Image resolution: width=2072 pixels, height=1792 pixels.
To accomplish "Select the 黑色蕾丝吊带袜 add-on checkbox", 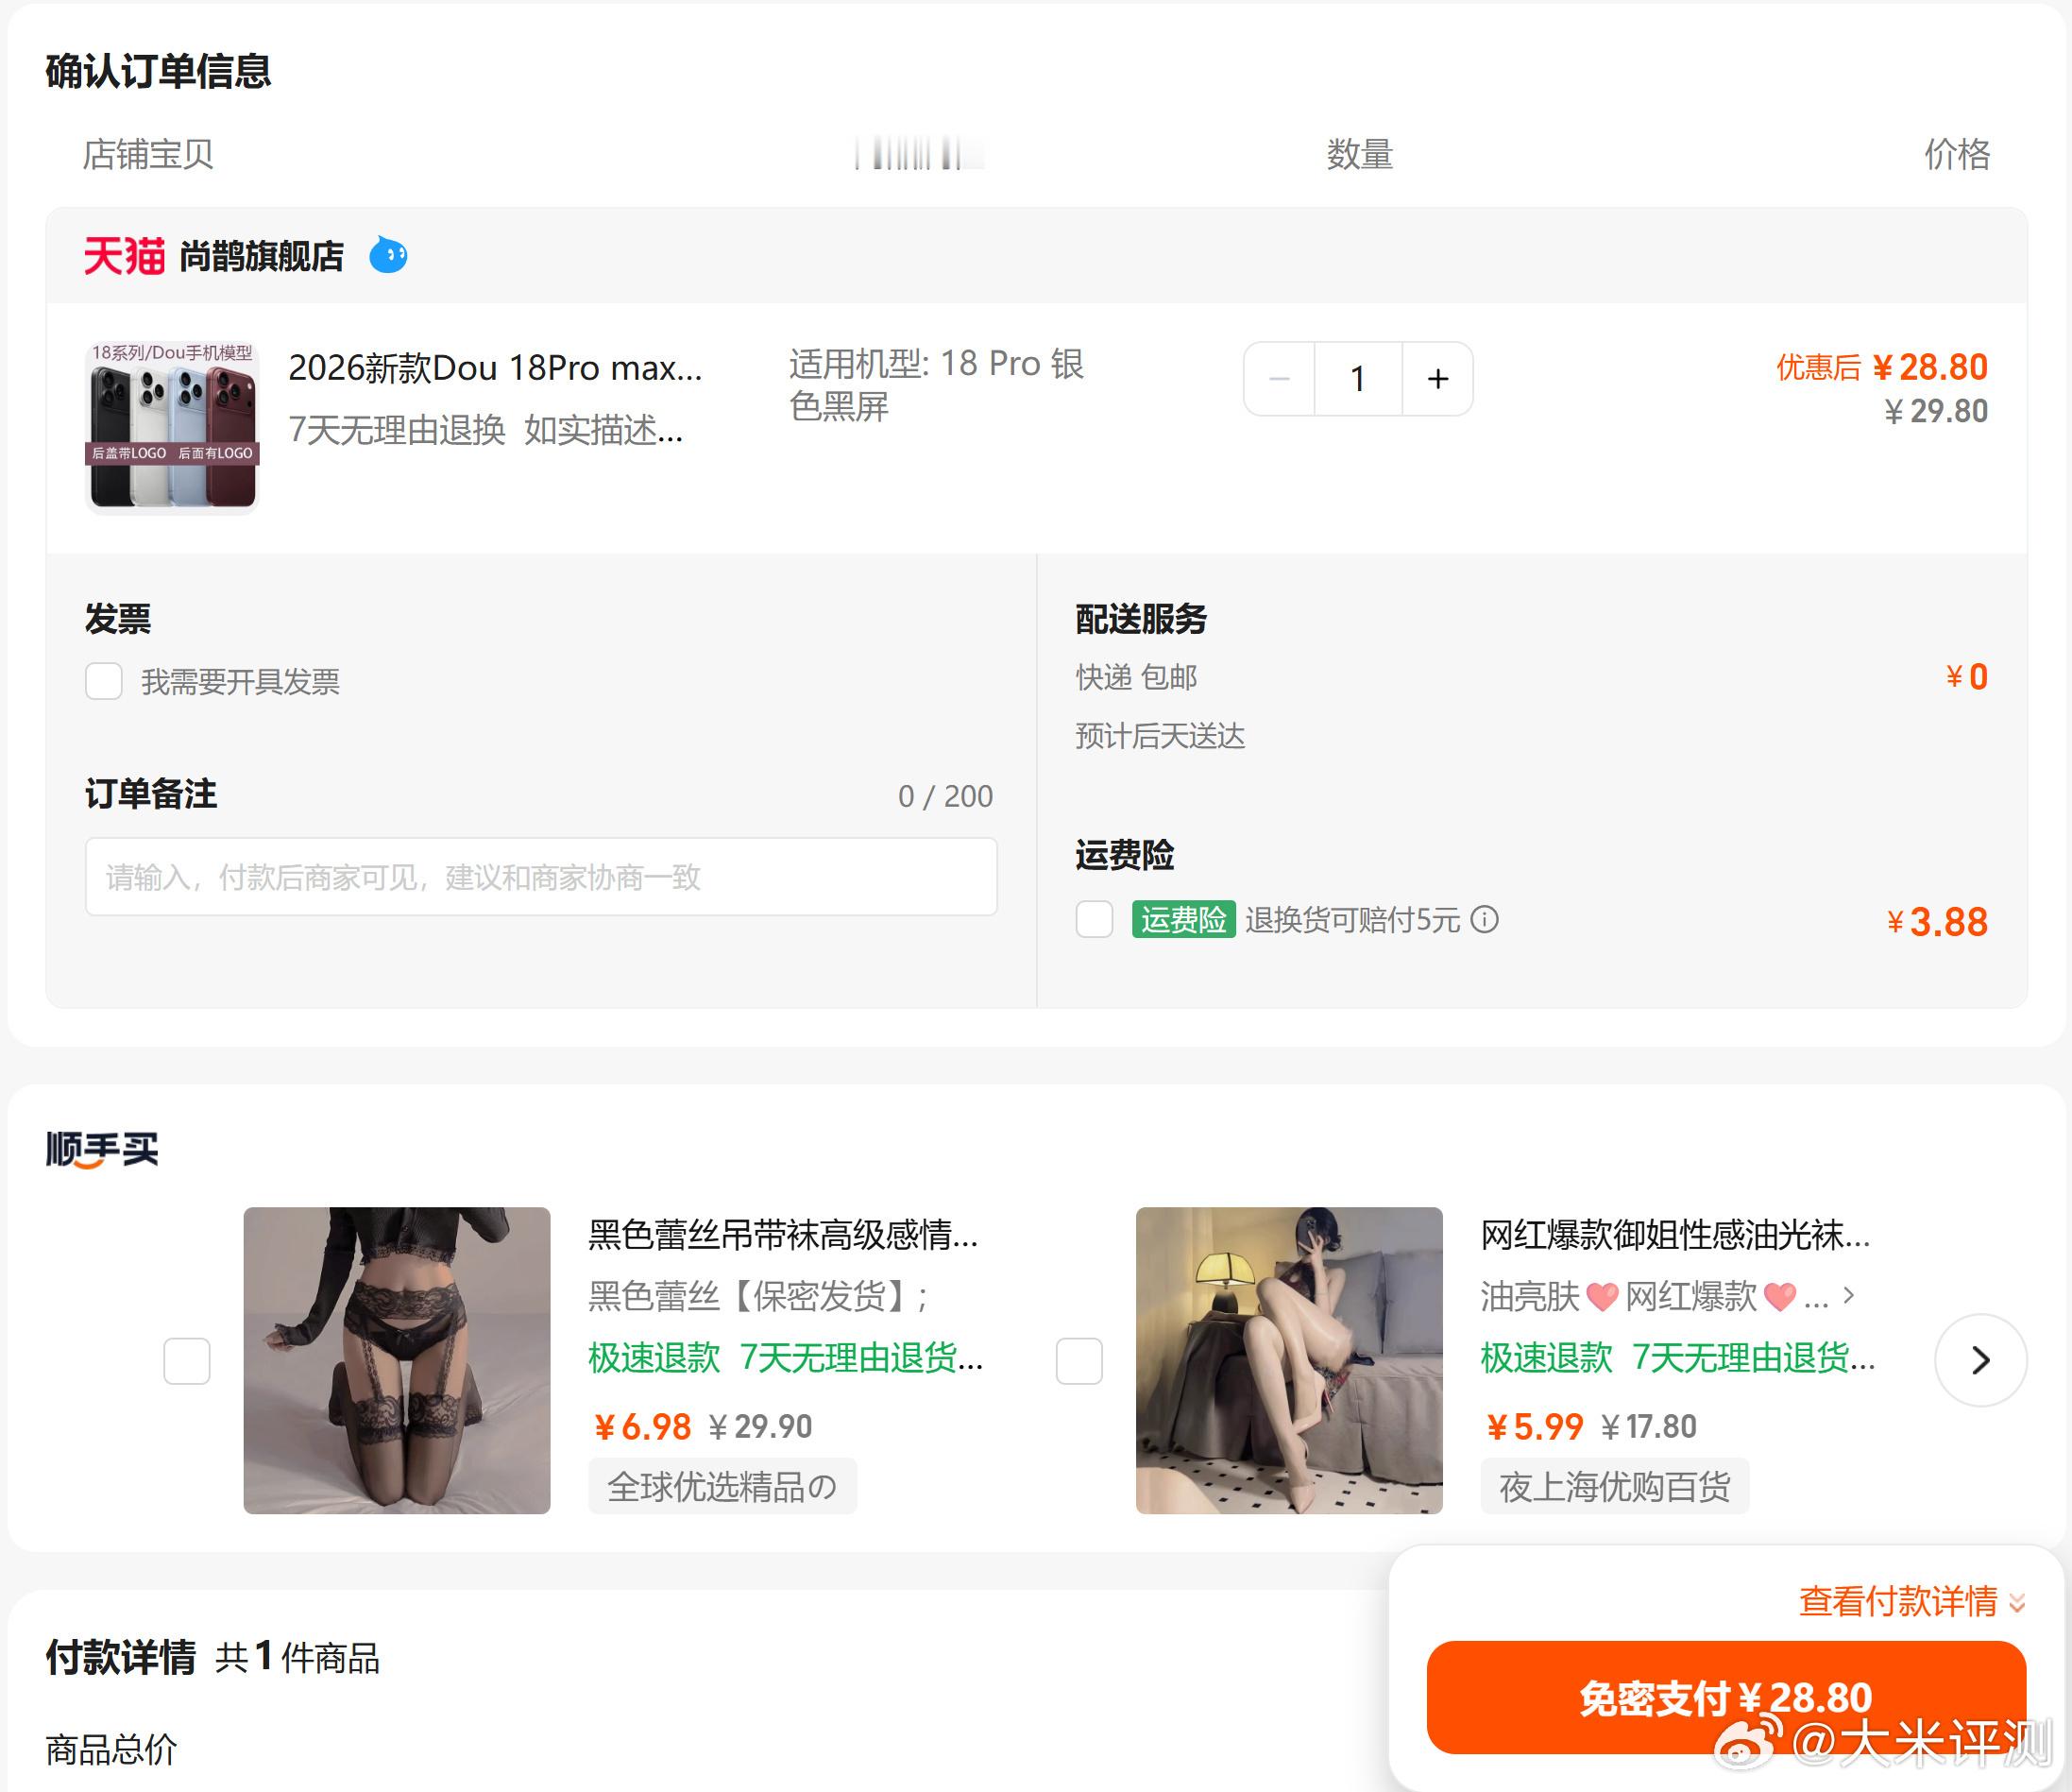I will tap(187, 1361).
